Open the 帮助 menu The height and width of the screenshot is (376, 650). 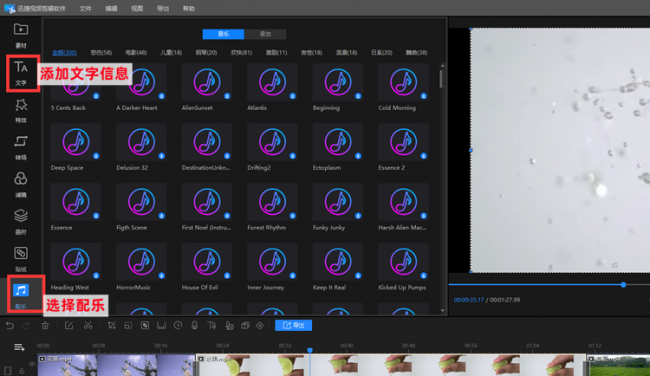pyautogui.click(x=189, y=8)
